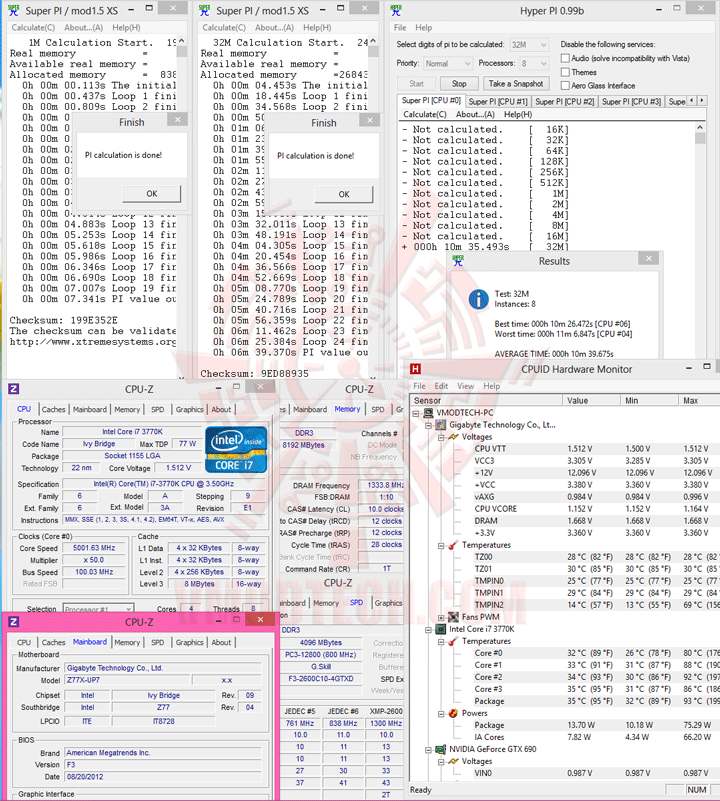The width and height of the screenshot is (720, 801).
Task: Enable Audio Vista incompatibility checkbox
Action: click(565, 58)
